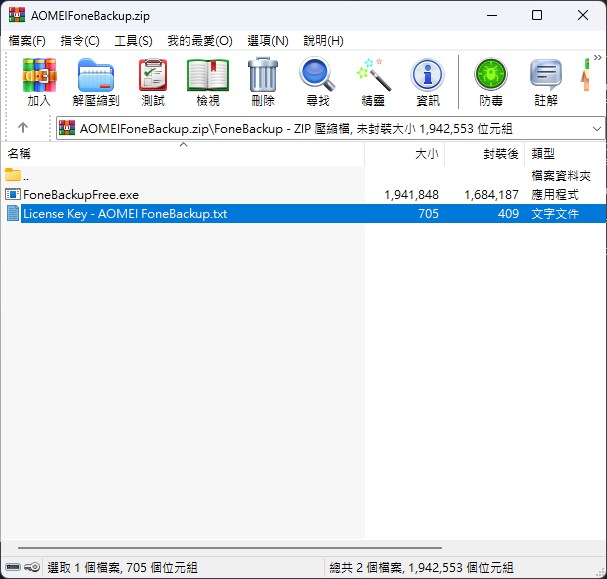
Task: Click the key icon in the status bar
Action: (x=32, y=567)
